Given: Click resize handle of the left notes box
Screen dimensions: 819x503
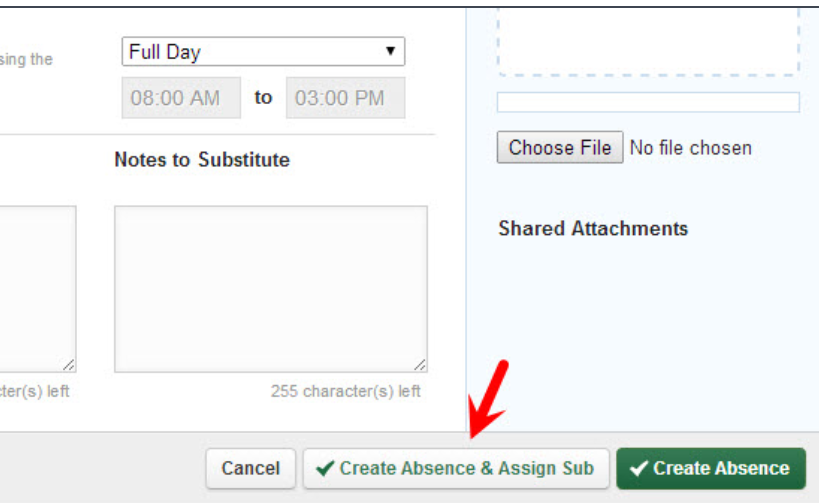Looking at the screenshot, I should coord(69,365).
